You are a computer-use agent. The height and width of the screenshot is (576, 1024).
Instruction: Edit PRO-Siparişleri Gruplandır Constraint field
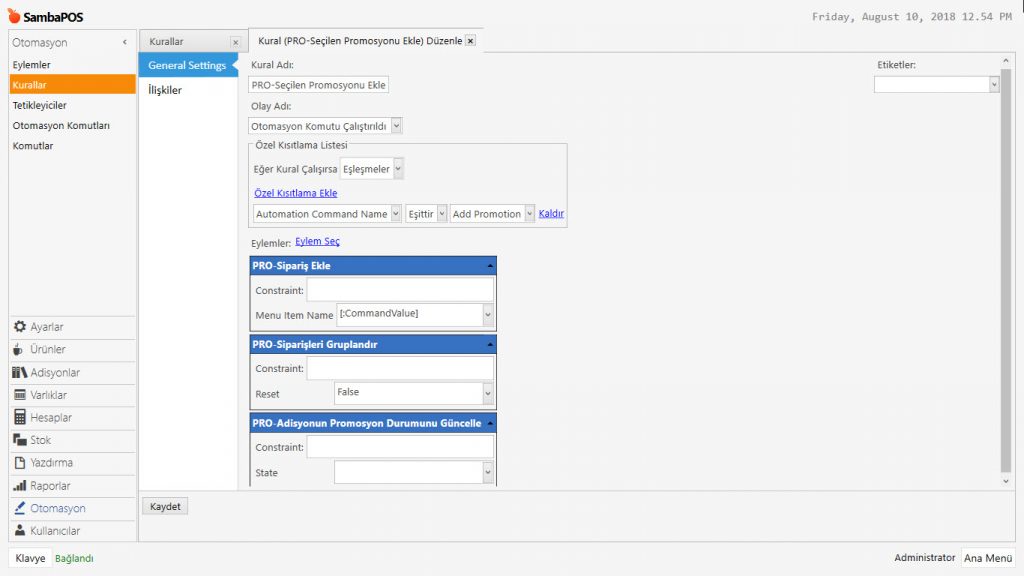(x=400, y=368)
